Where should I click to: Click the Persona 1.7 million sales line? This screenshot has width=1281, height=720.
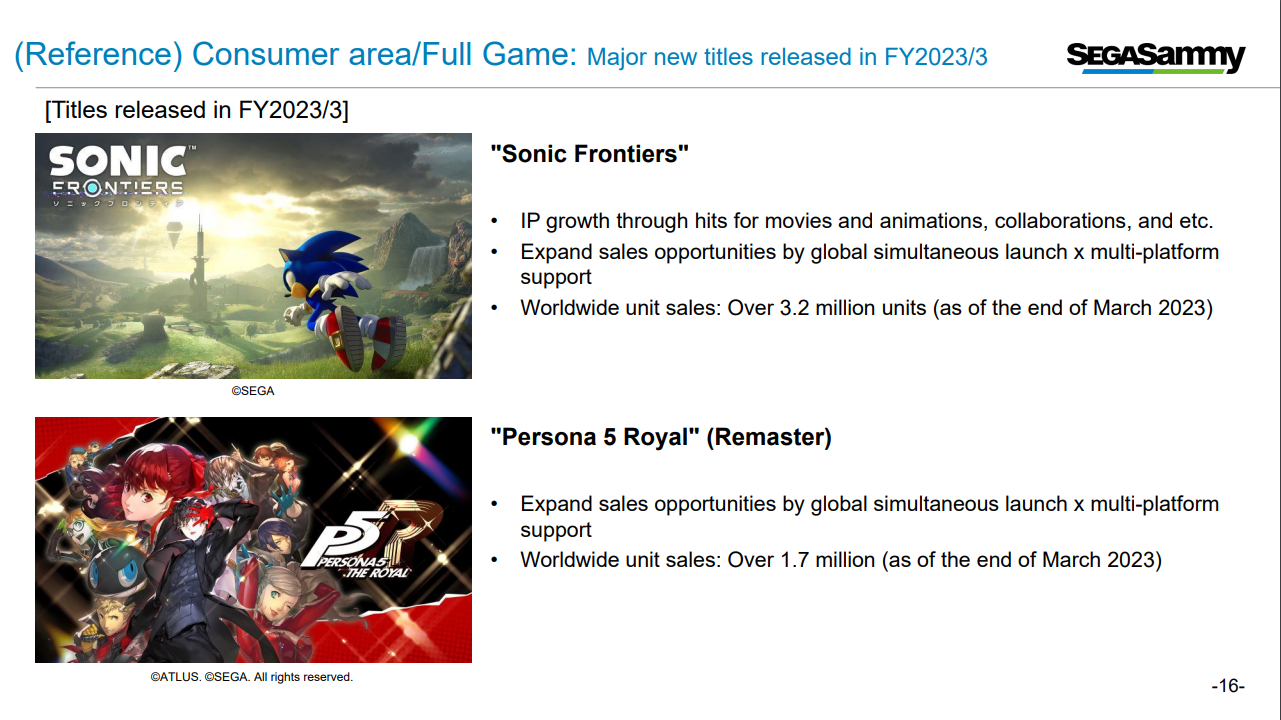[841, 560]
